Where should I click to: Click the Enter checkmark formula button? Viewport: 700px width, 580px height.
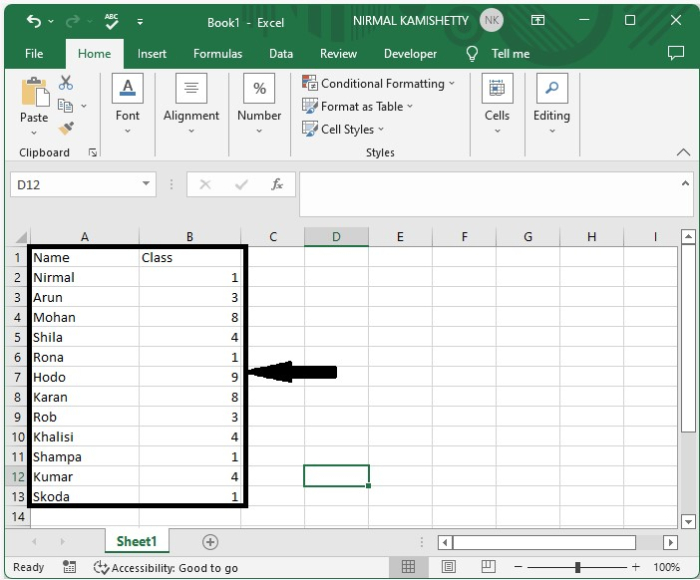242,184
